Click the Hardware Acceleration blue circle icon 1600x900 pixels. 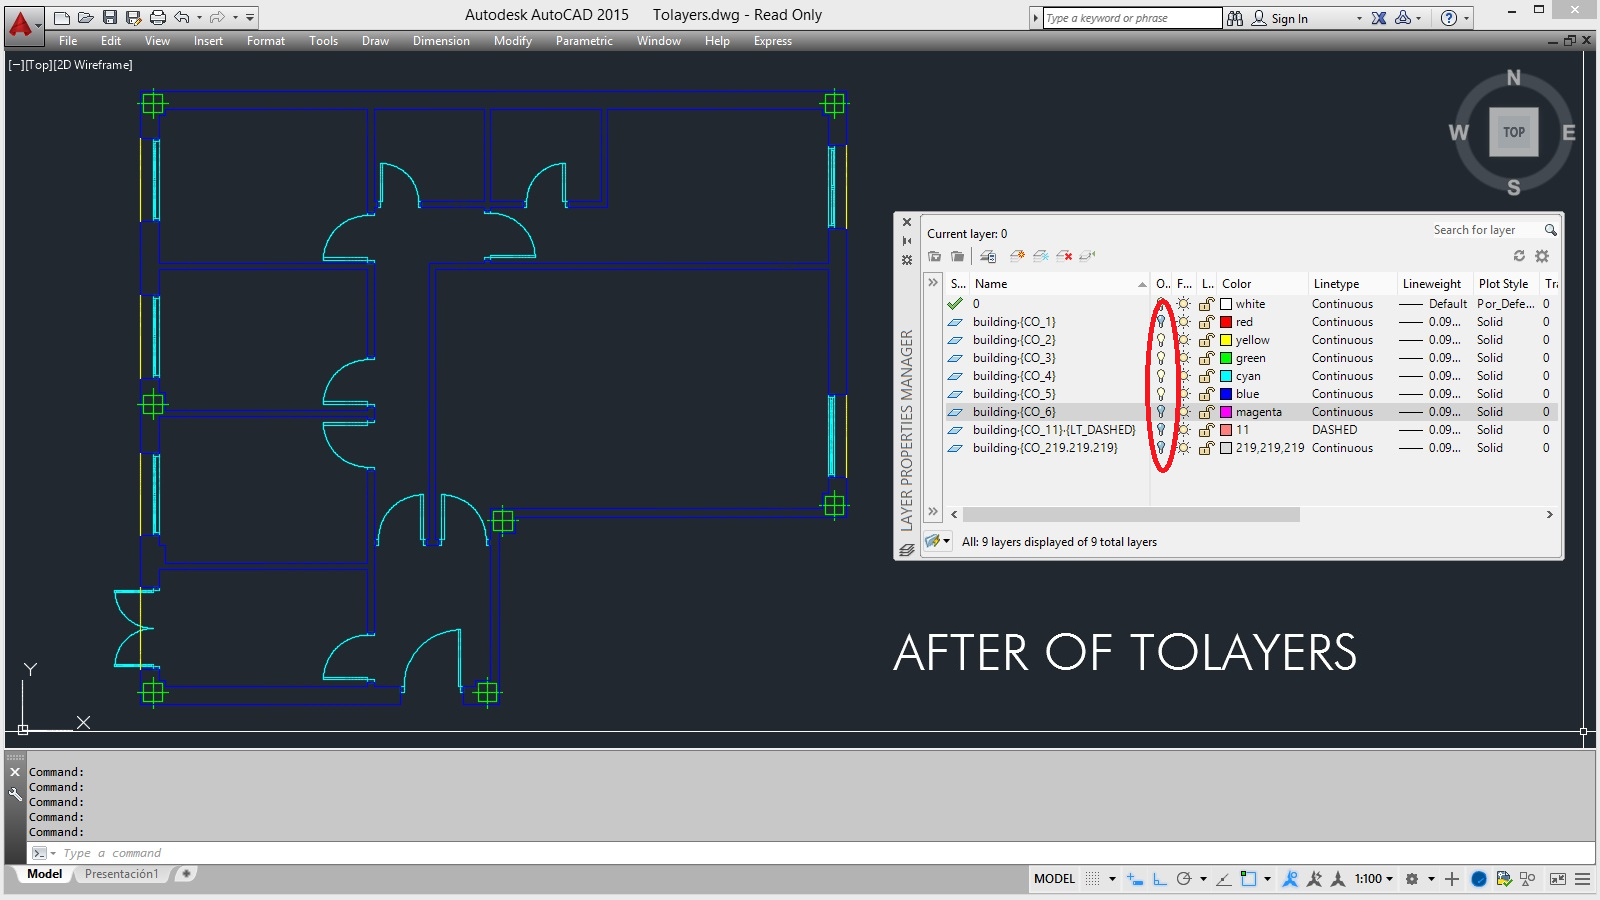pos(1479,879)
